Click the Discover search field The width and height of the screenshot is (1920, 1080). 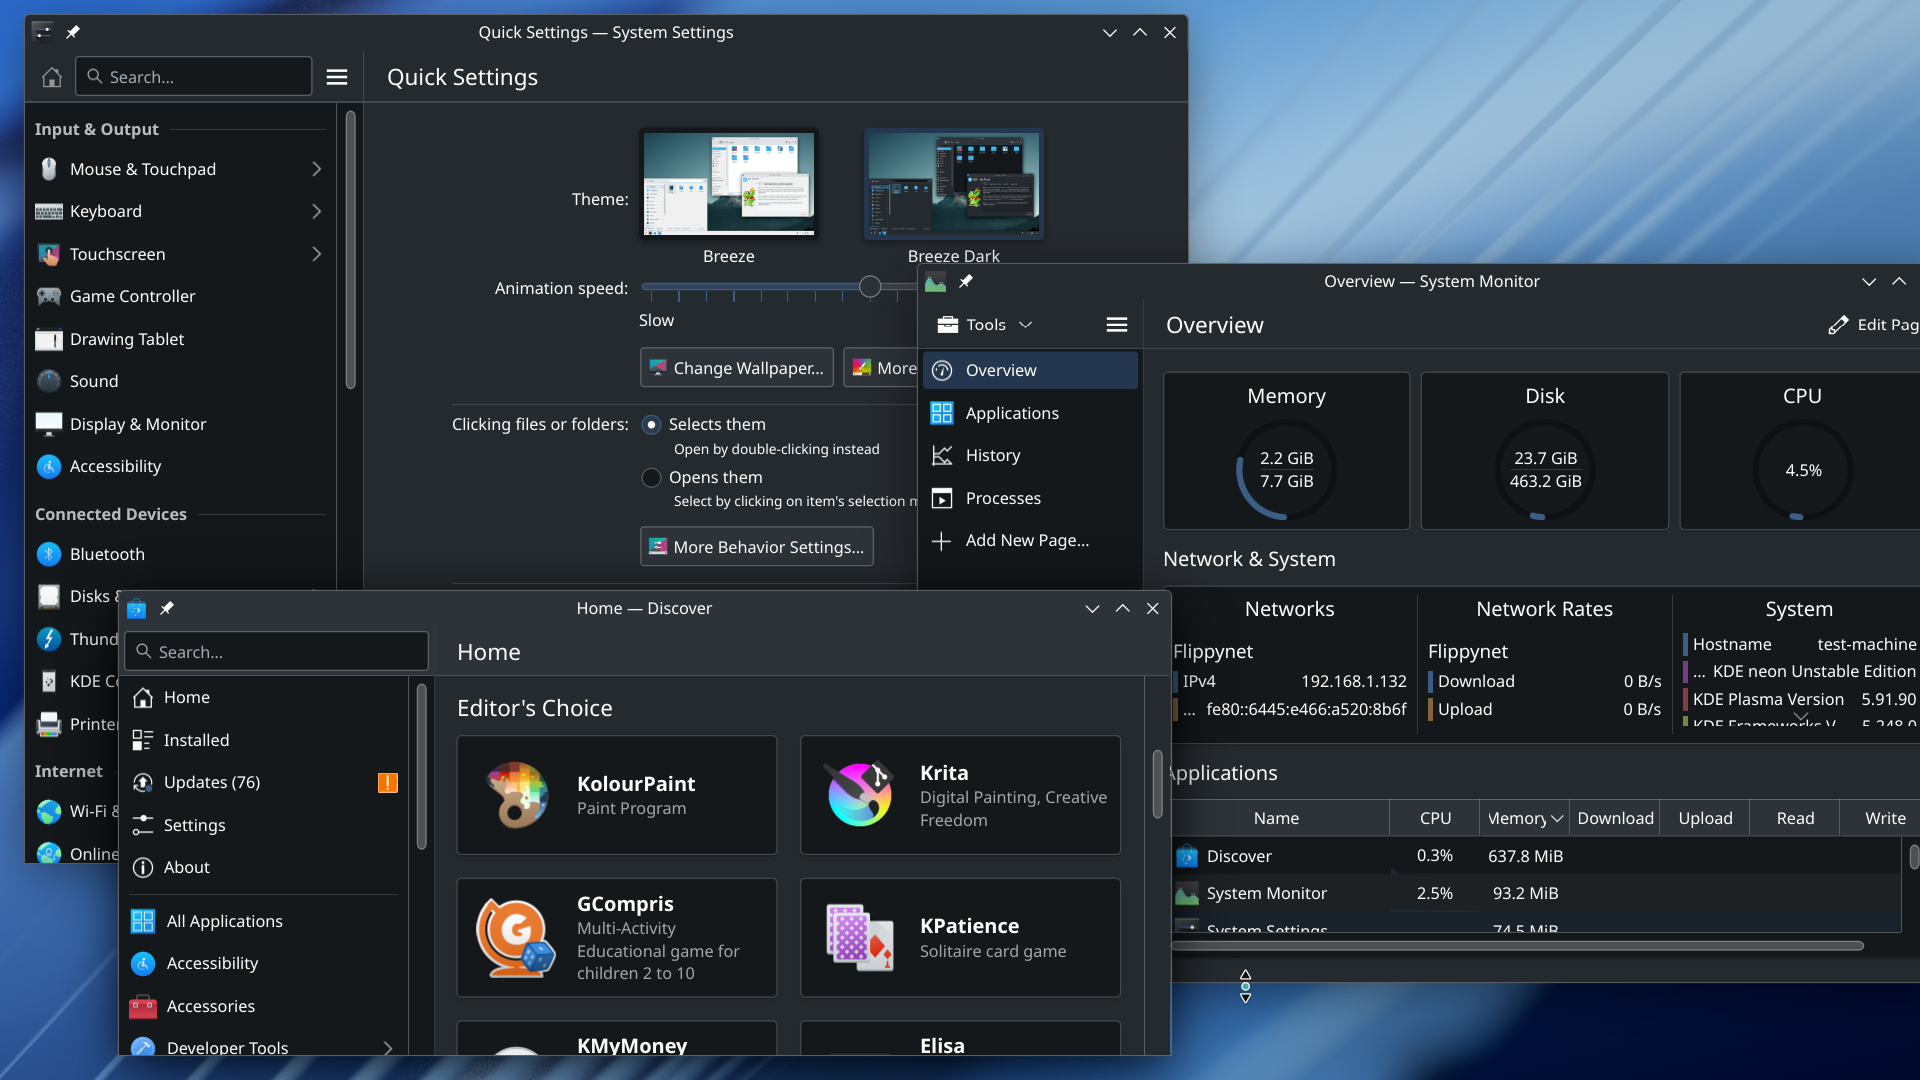(277, 652)
